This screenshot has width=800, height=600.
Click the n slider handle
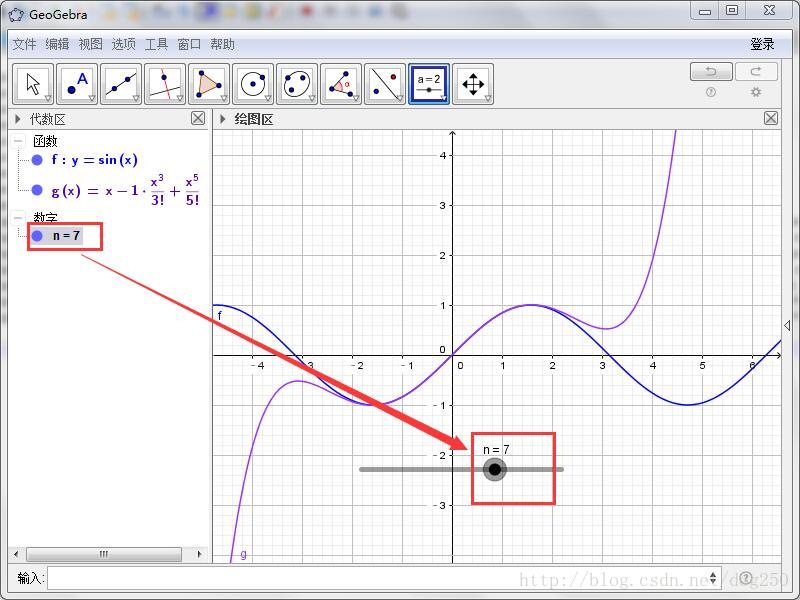point(494,469)
